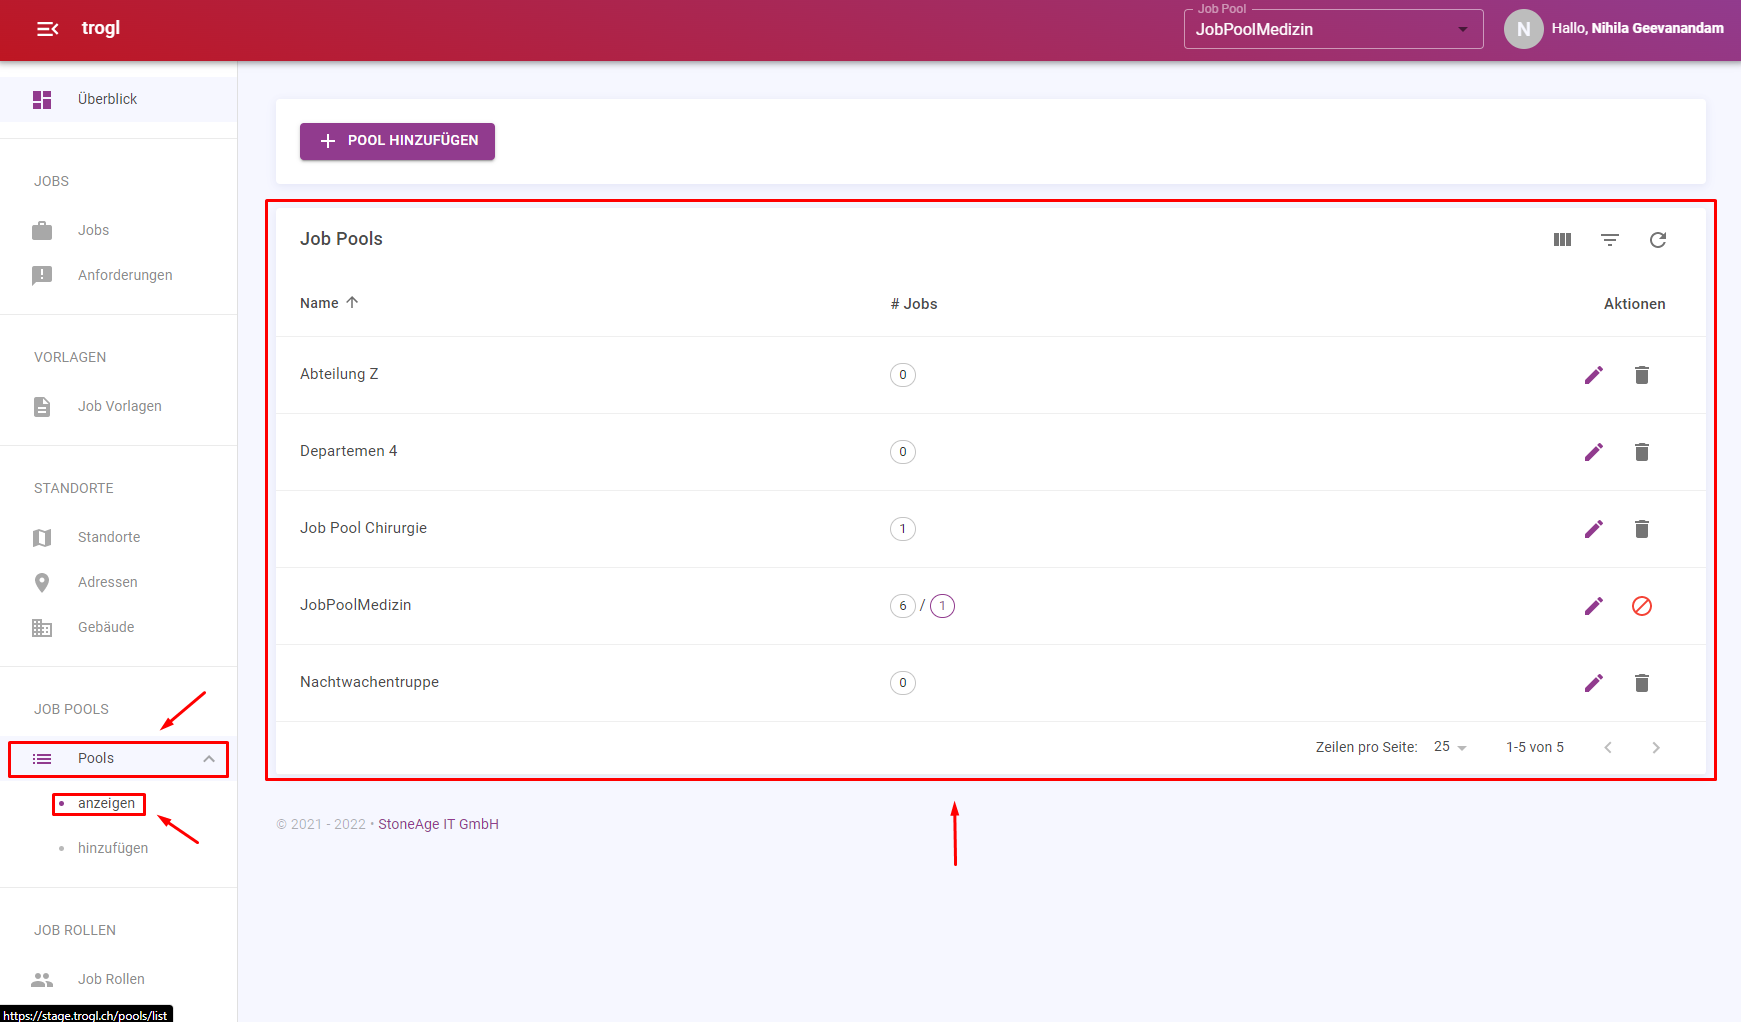Image resolution: width=1741 pixels, height=1022 pixels.
Task: Click the job count badge 1 for Chirurgie
Action: point(903,529)
